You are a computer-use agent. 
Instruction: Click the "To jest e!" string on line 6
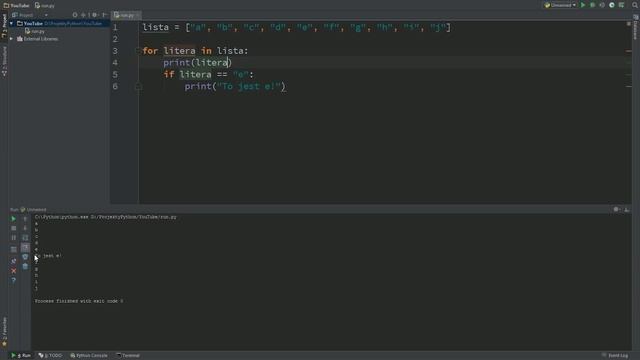249,87
